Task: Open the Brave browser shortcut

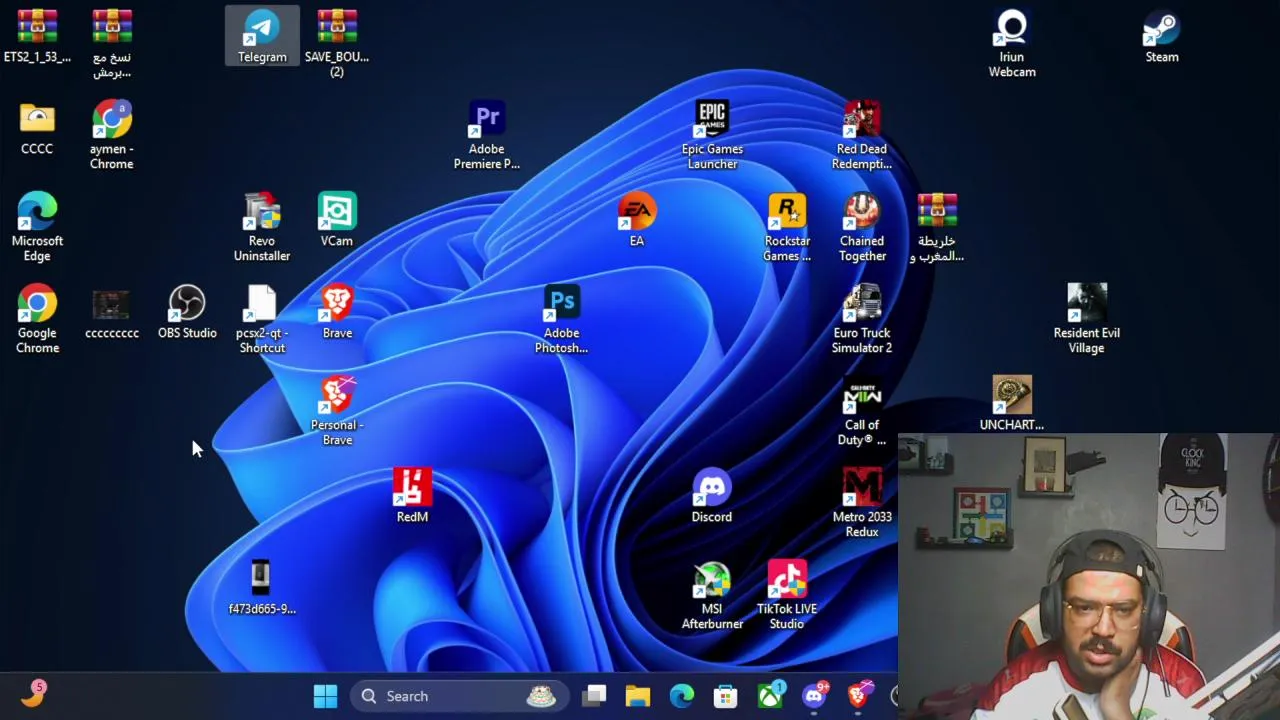Action: coord(337,312)
